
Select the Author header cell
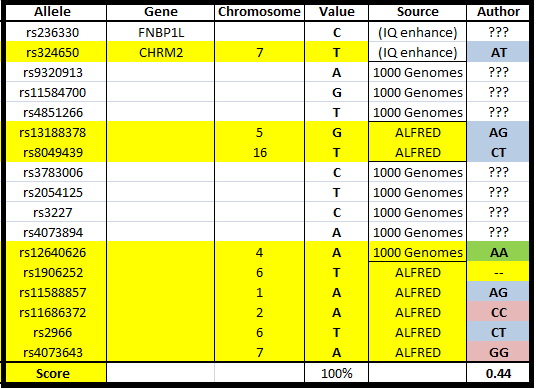click(498, 12)
